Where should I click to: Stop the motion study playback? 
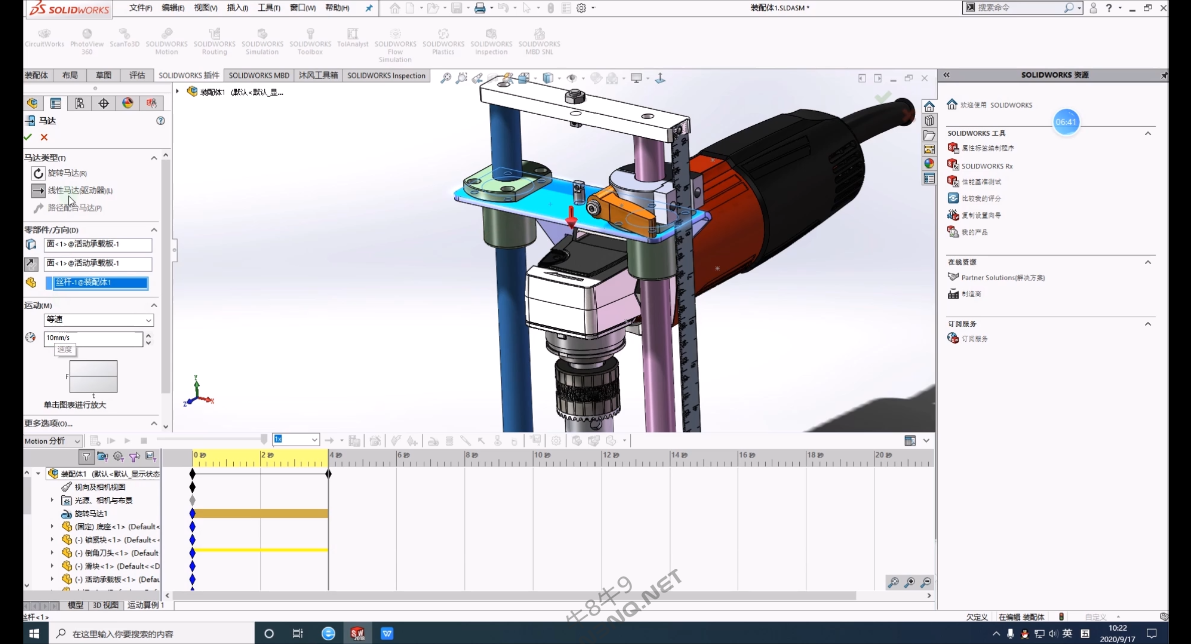tap(144, 440)
